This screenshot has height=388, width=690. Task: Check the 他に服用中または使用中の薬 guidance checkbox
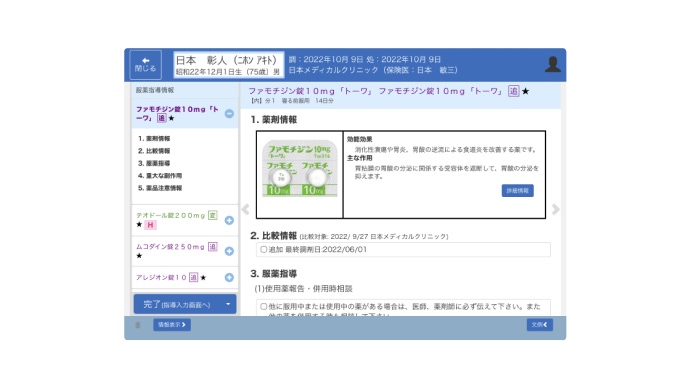pyautogui.click(x=264, y=307)
